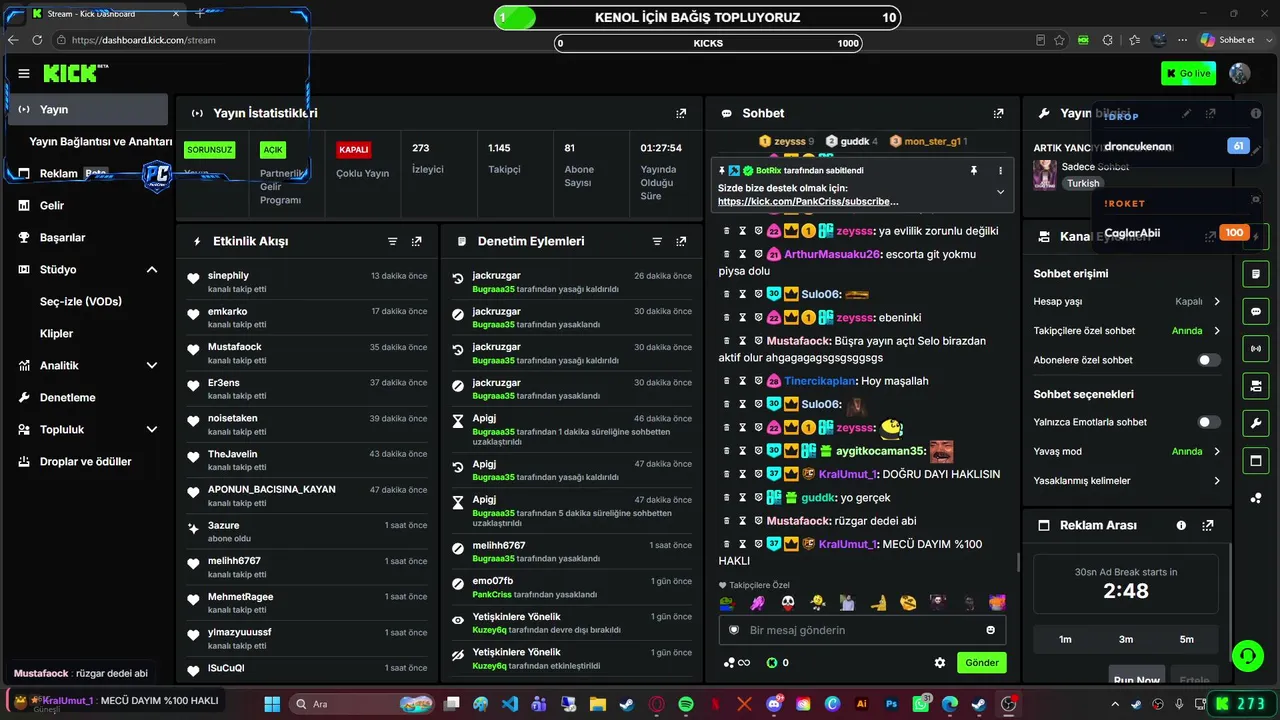Click the green support headset button

(x=1247, y=655)
